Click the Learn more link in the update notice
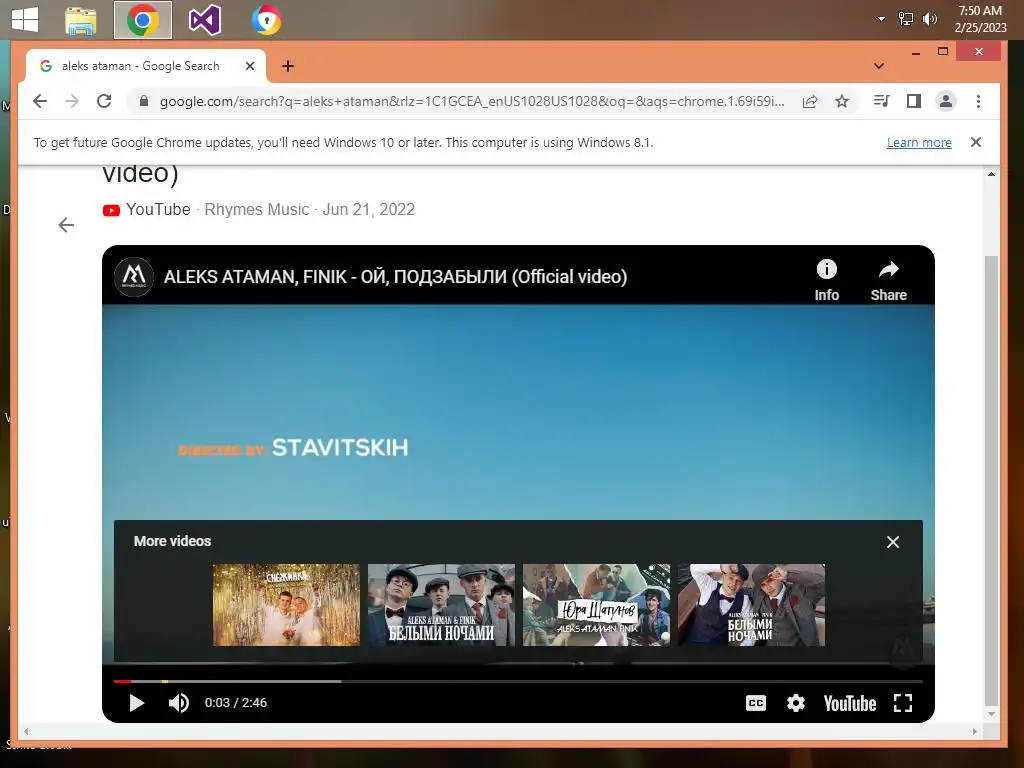This screenshot has width=1024, height=768. click(919, 142)
